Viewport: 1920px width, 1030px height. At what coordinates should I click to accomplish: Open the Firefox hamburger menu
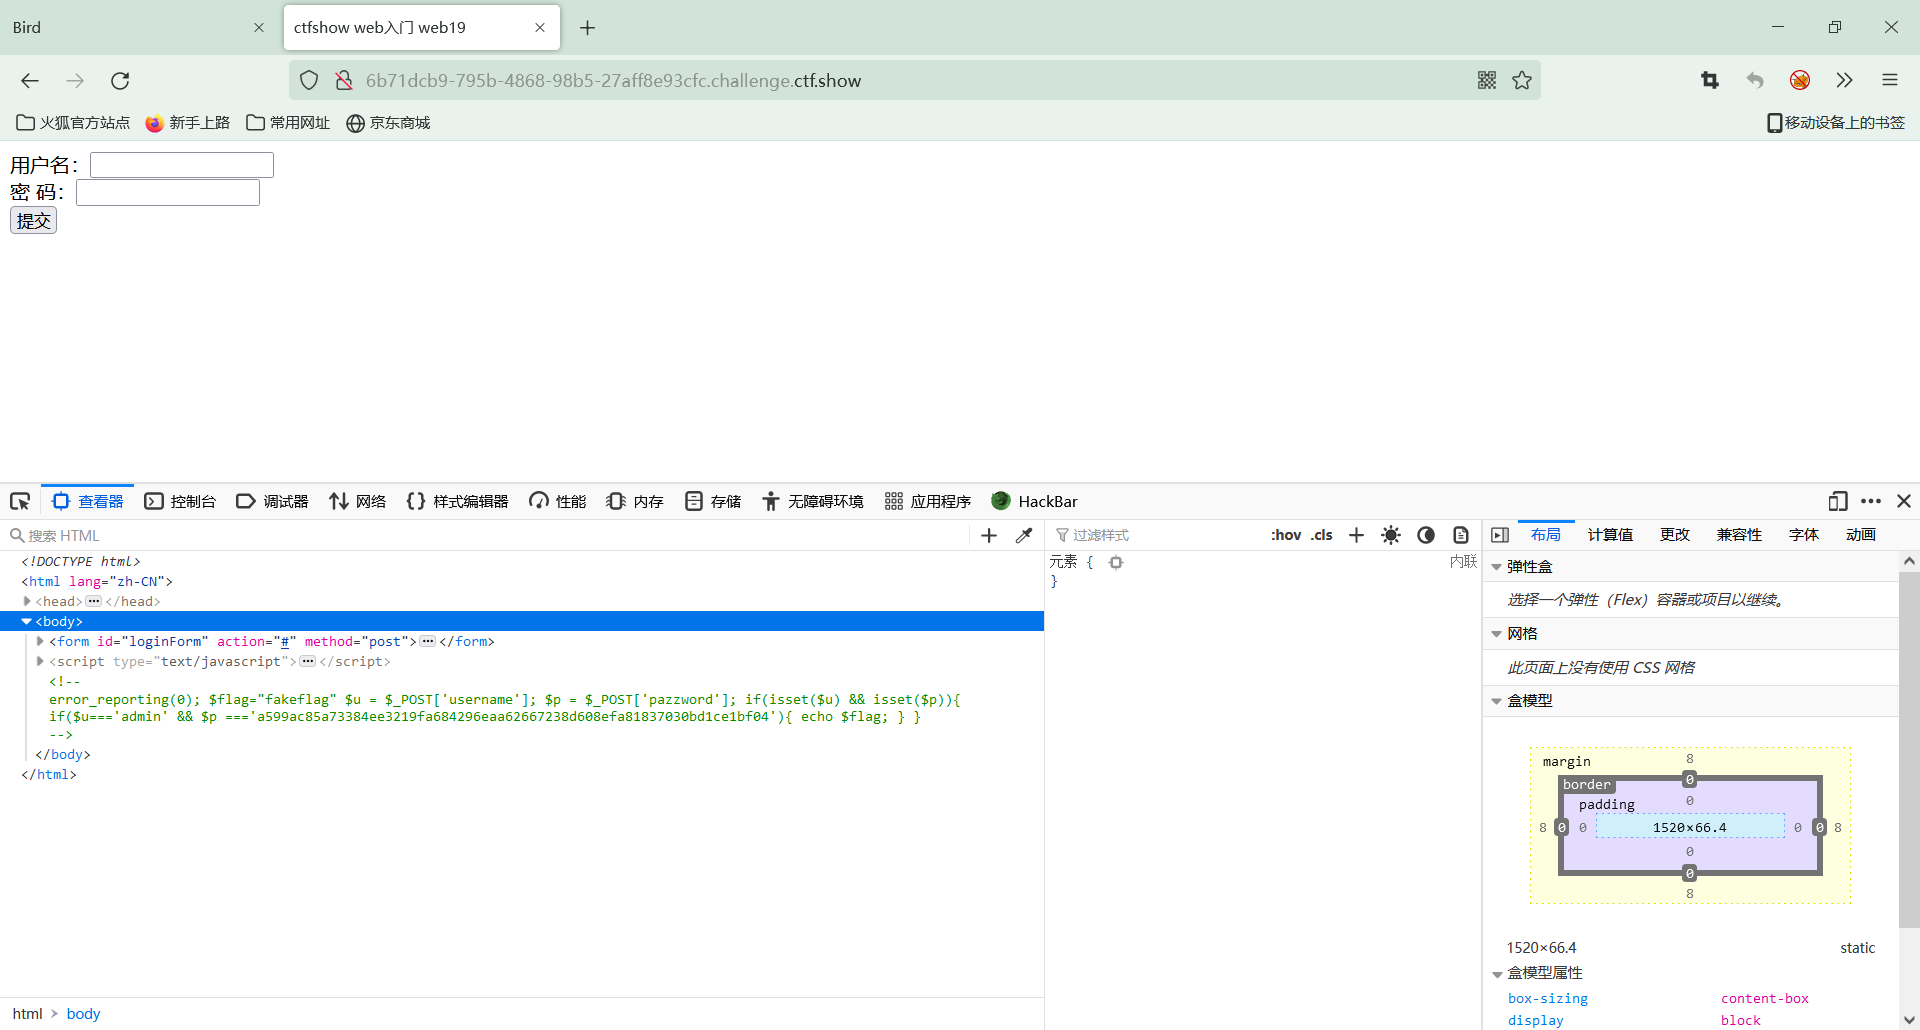[1890, 81]
